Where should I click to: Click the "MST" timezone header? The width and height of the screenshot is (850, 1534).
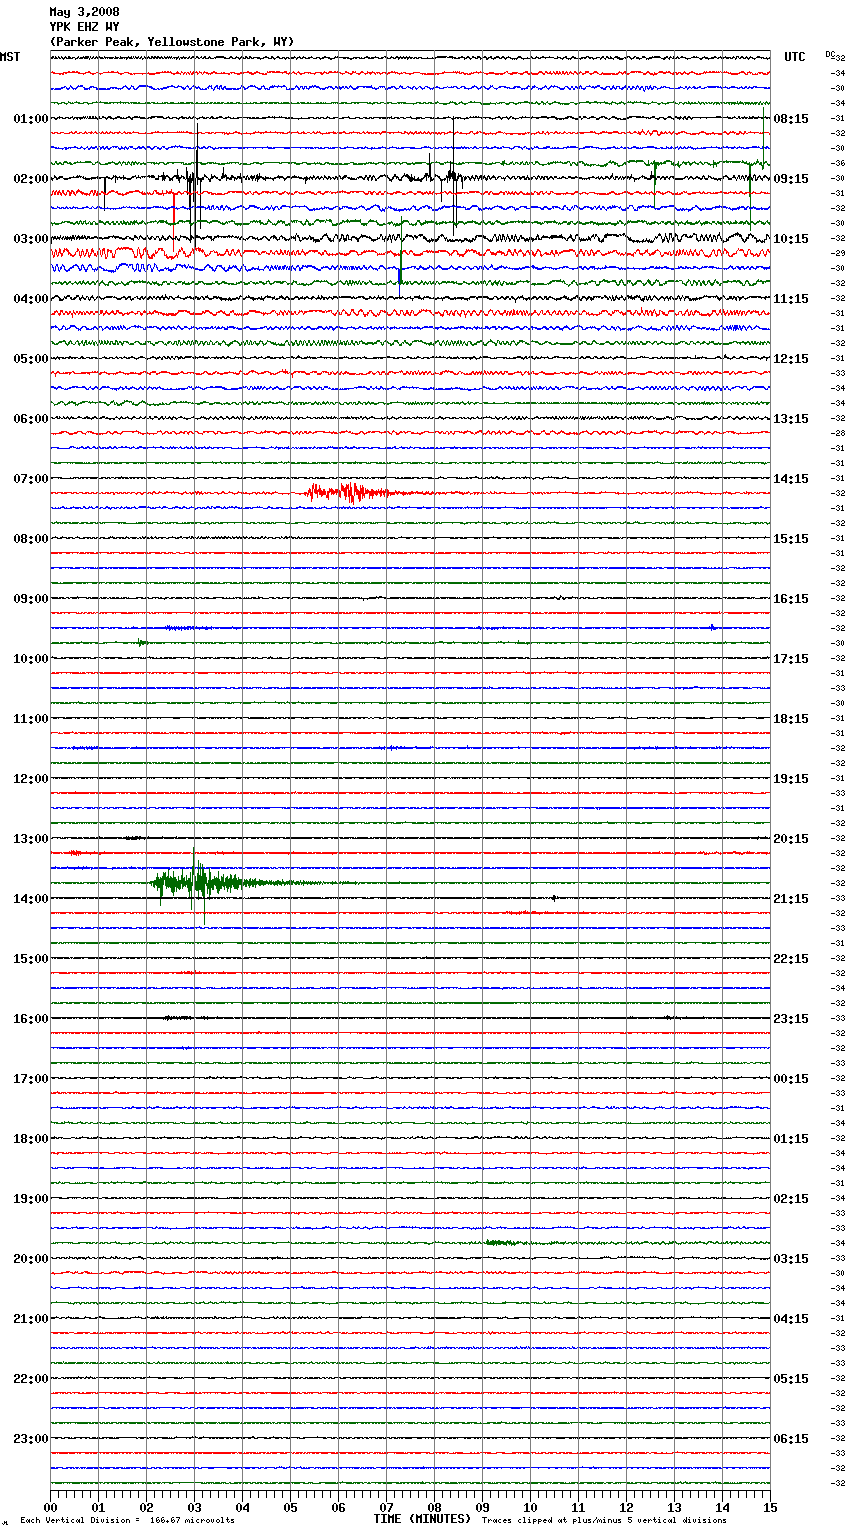coord(10,57)
